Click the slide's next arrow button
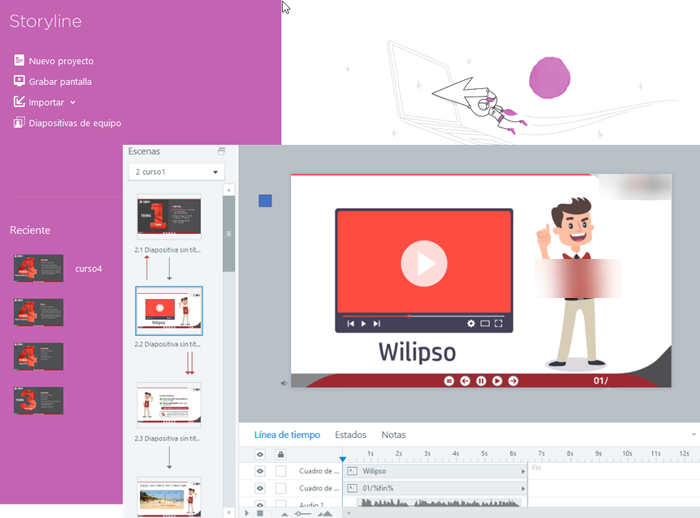Screen dimensions: 700x518 coord(513,381)
